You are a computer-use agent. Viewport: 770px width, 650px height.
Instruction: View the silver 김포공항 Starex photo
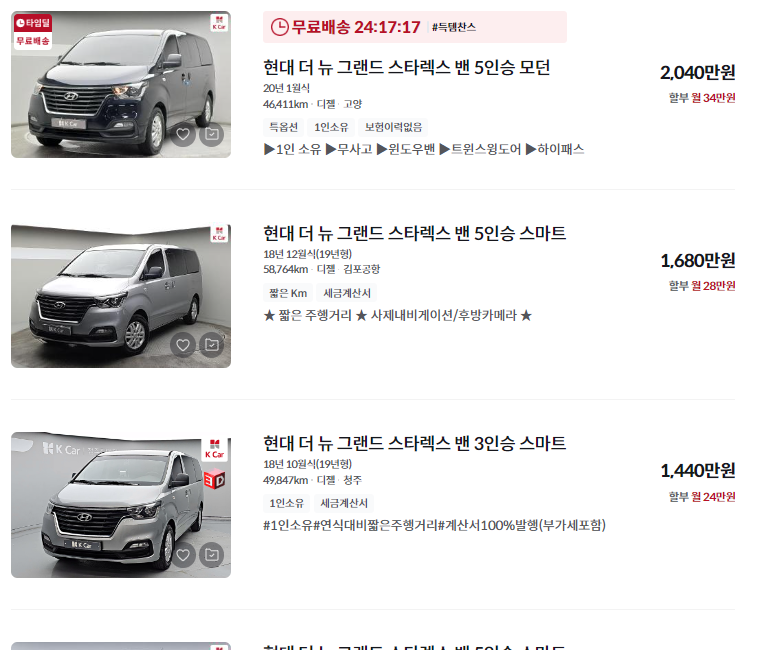[x=121, y=296]
